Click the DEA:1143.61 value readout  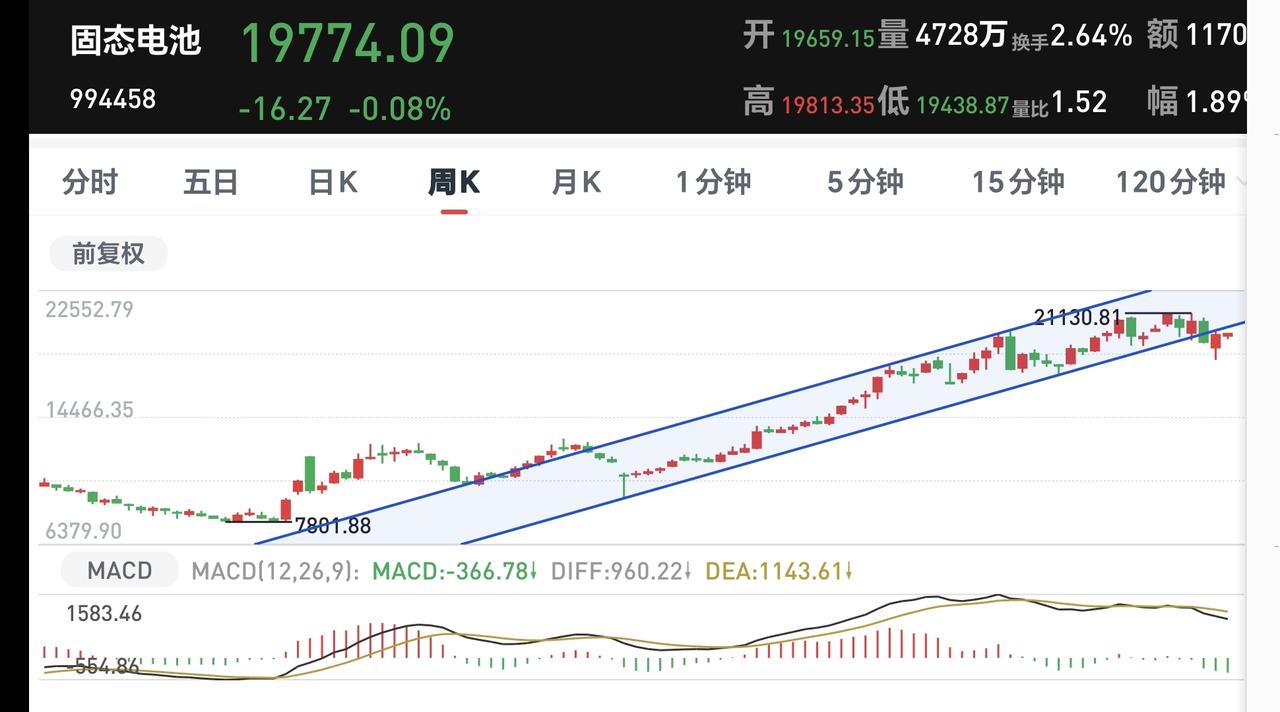779,572
